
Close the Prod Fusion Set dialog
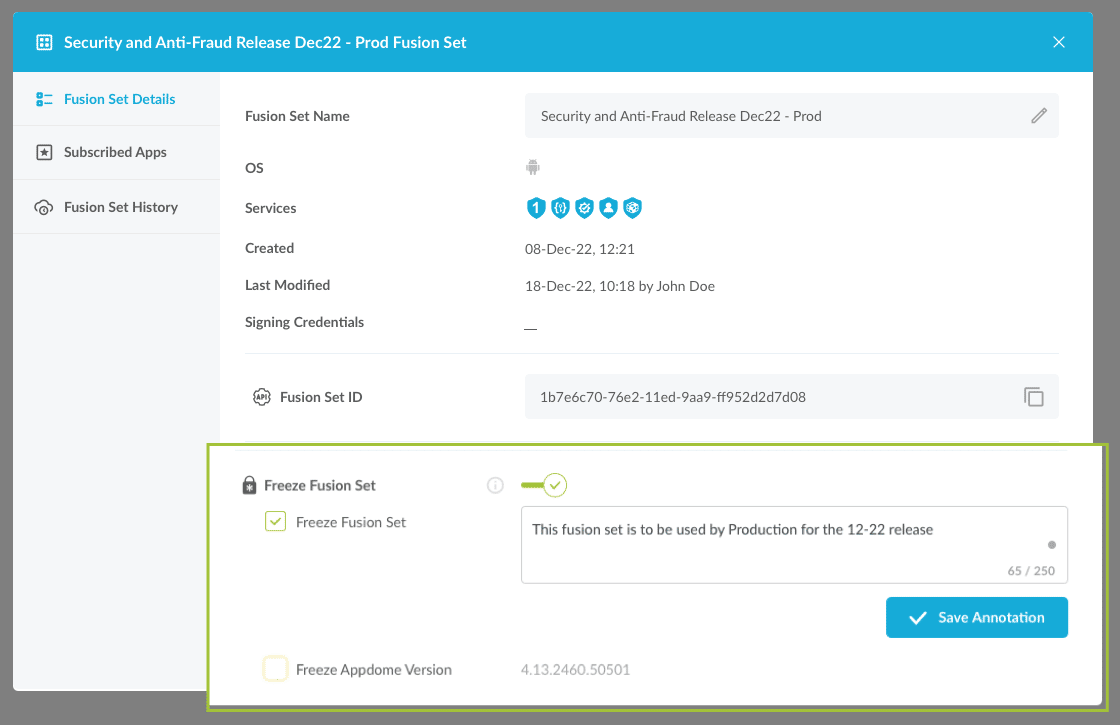[x=1059, y=42]
